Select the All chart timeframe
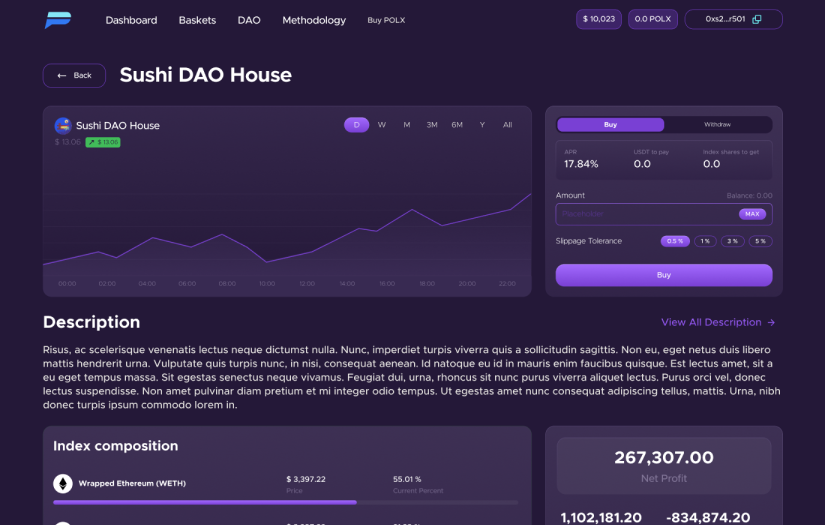 (507, 125)
